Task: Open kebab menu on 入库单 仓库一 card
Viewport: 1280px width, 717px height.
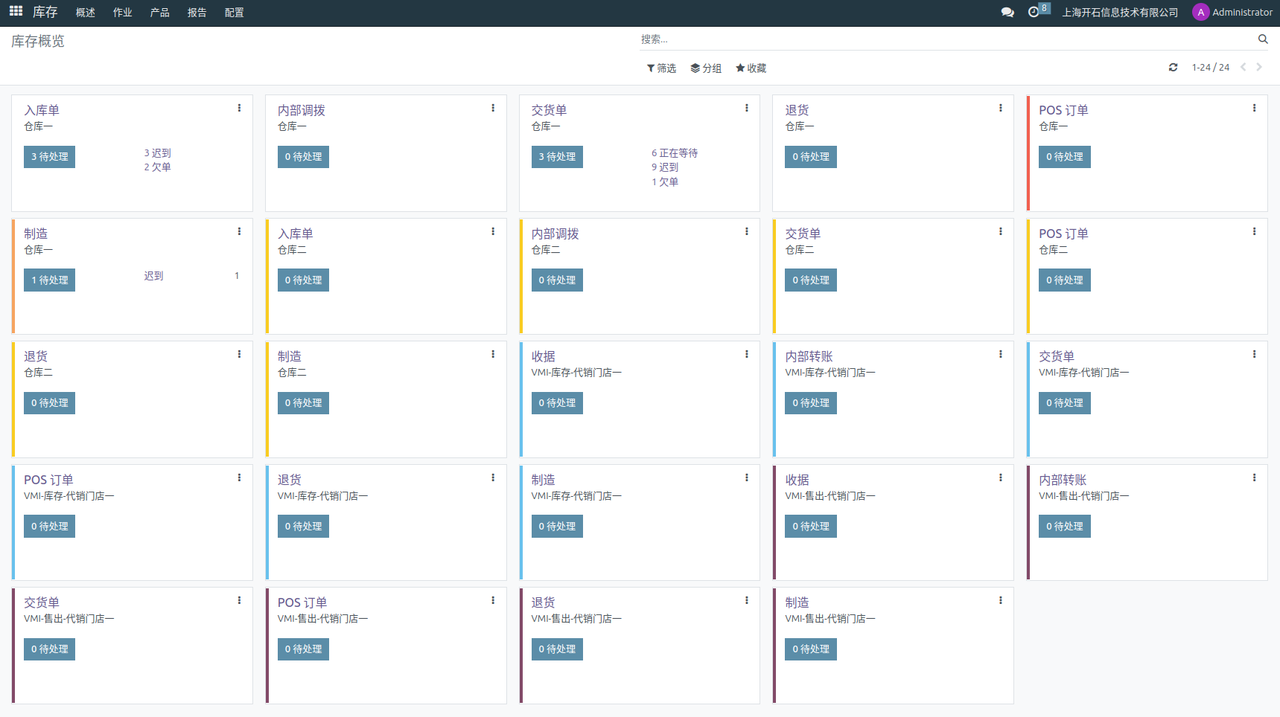Action: coord(239,108)
